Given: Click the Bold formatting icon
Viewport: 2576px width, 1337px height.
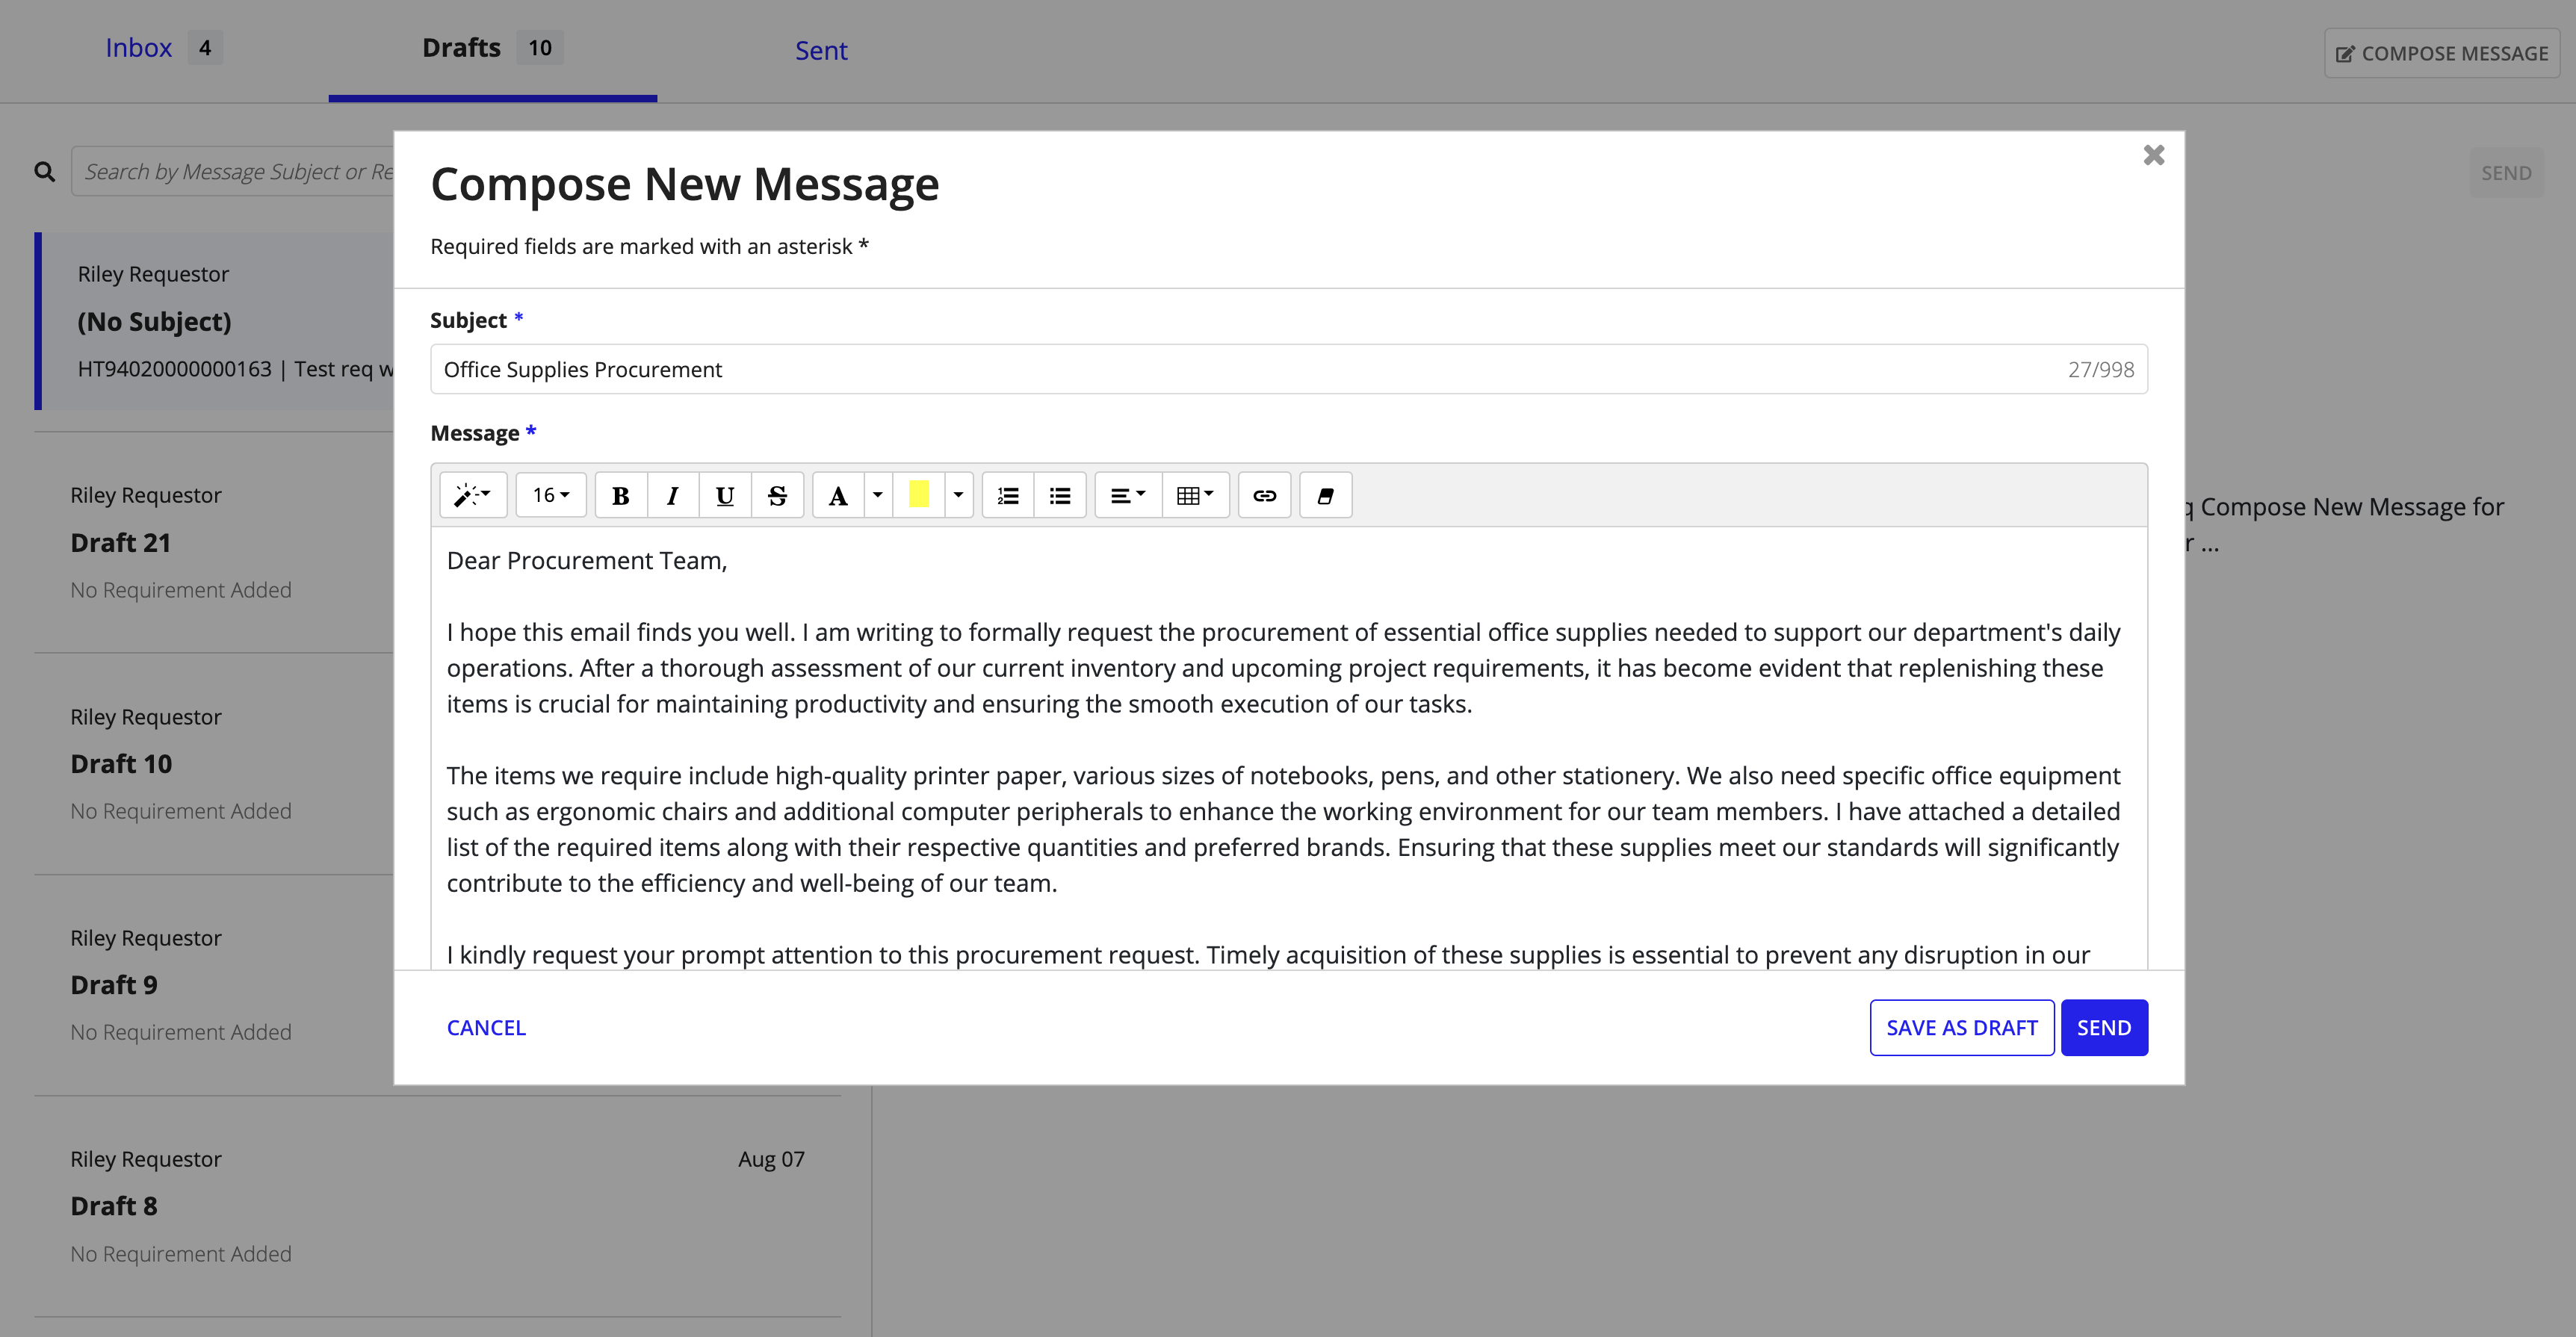Looking at the screenshot, I should (619, 496).
